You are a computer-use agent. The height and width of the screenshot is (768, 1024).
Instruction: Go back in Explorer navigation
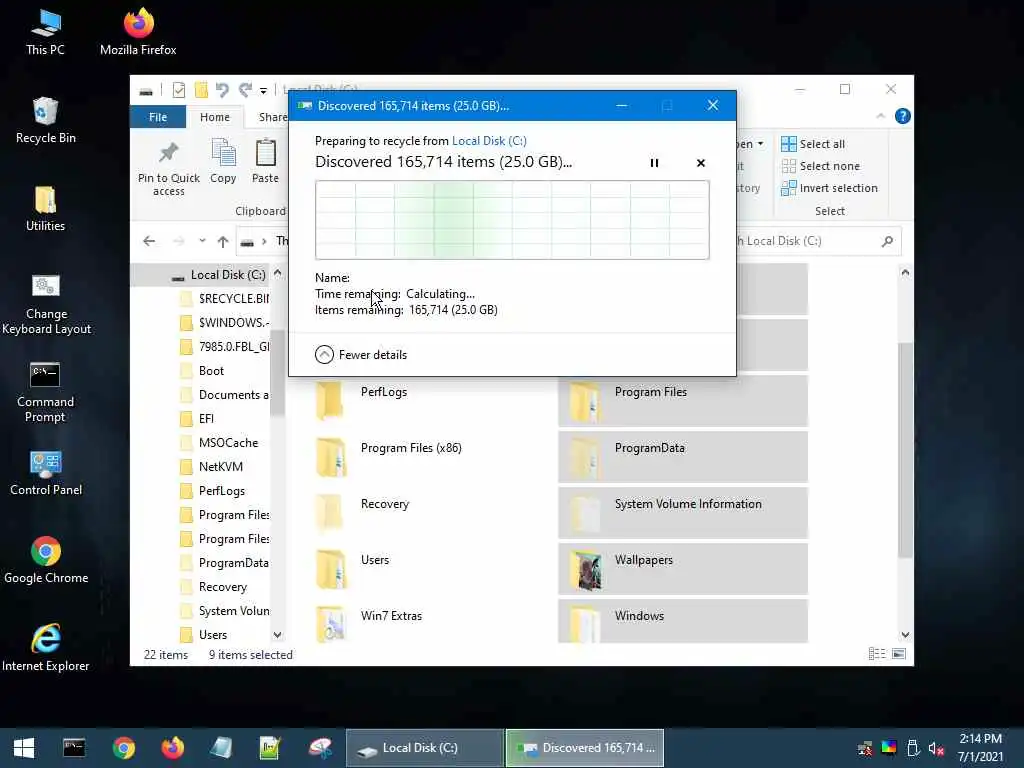tap(149, 241)
